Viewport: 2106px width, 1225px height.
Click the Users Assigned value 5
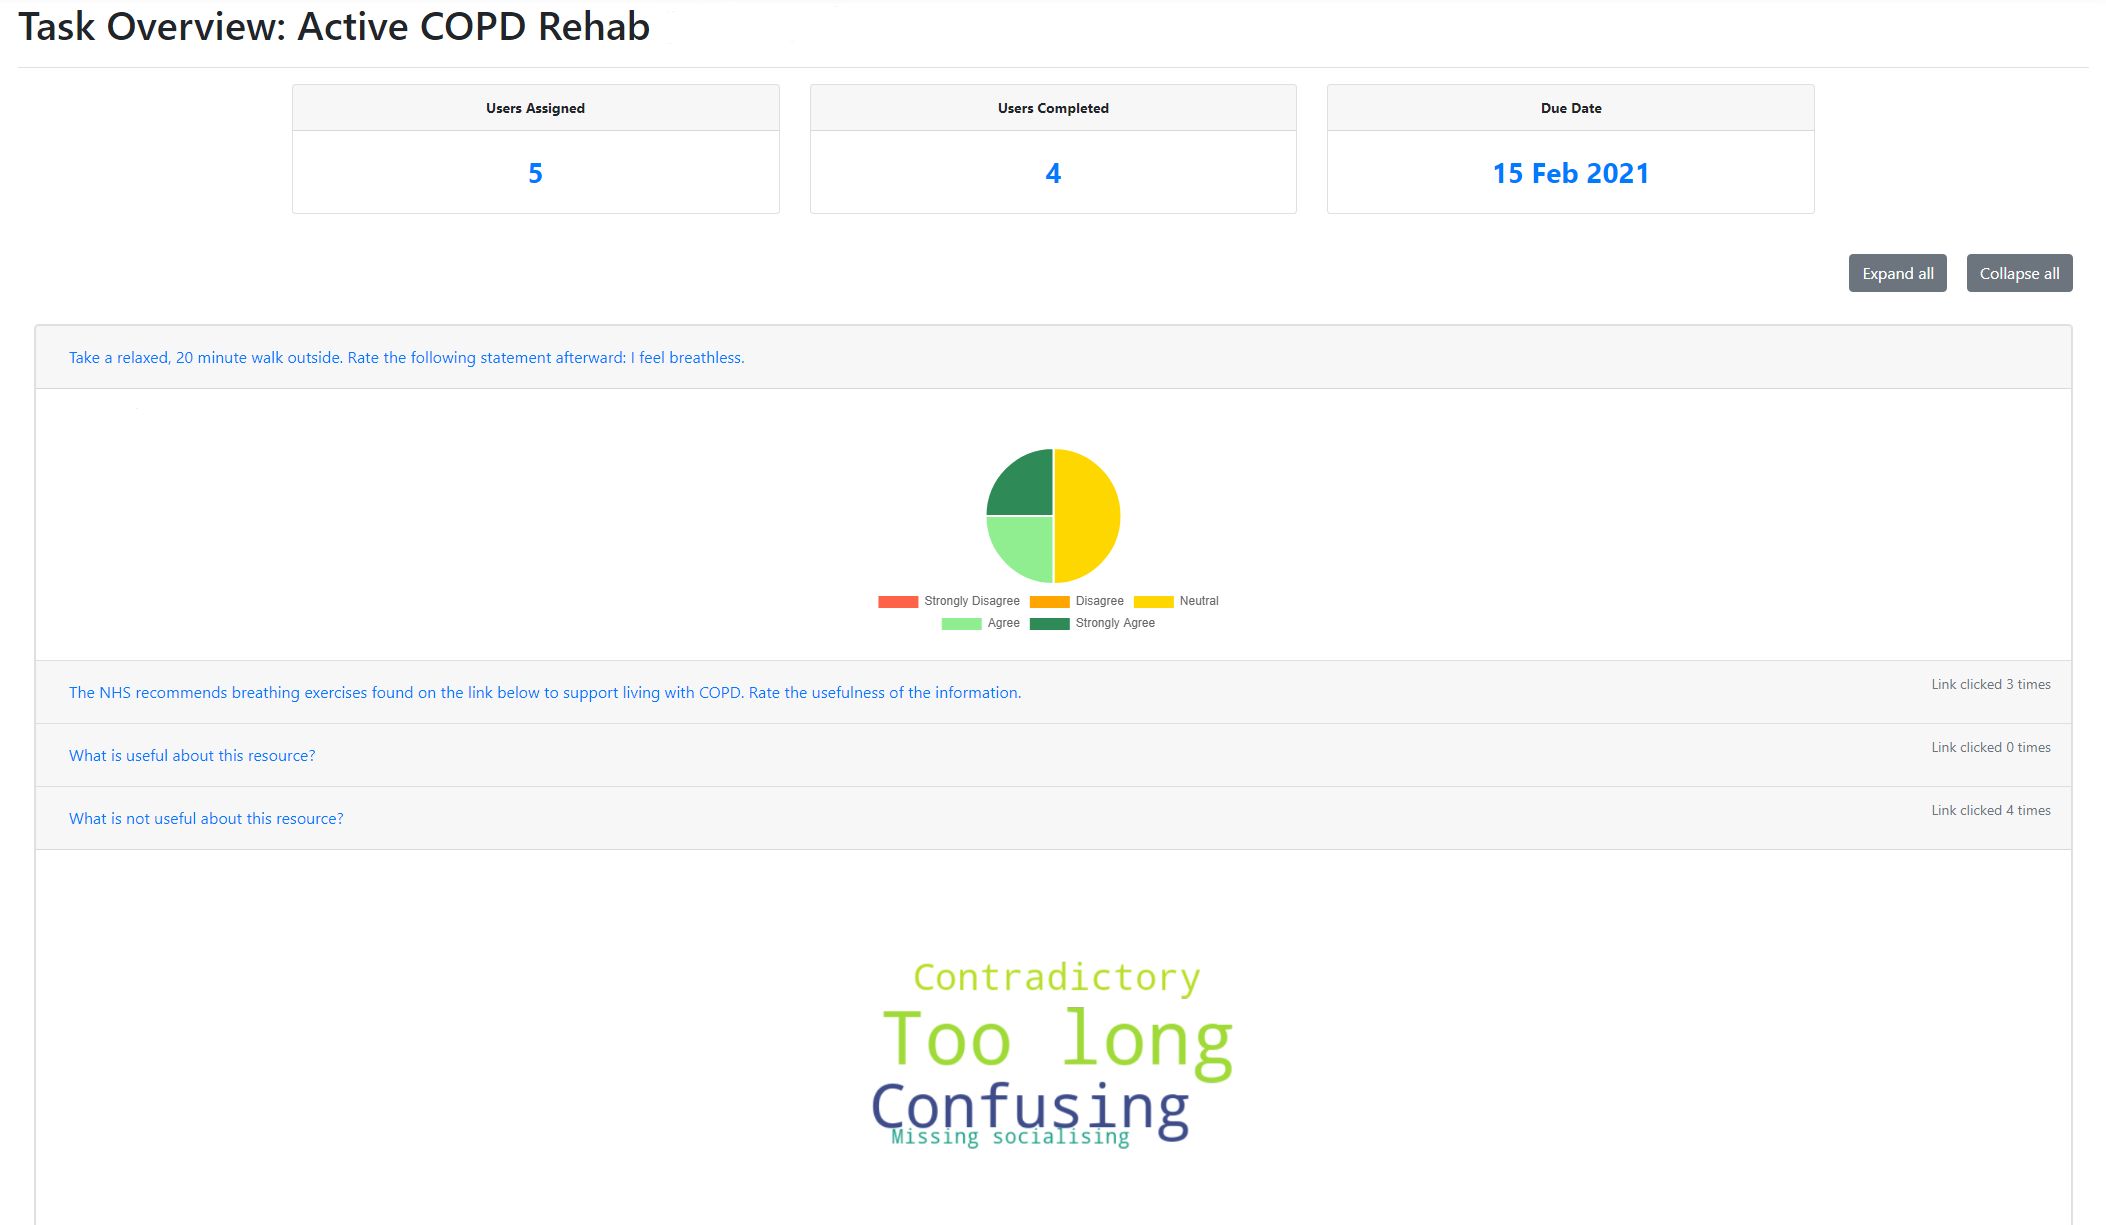535,173
